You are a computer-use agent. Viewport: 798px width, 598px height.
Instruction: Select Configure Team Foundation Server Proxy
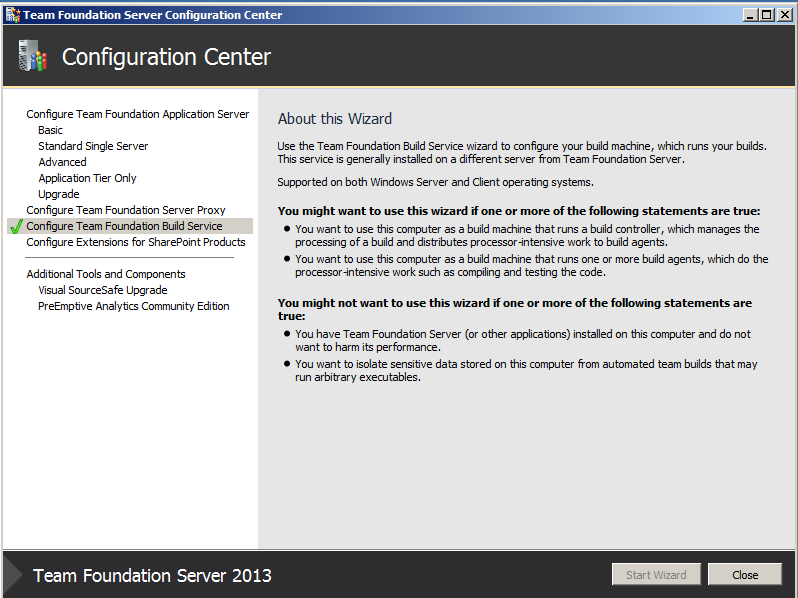[126, 210]
